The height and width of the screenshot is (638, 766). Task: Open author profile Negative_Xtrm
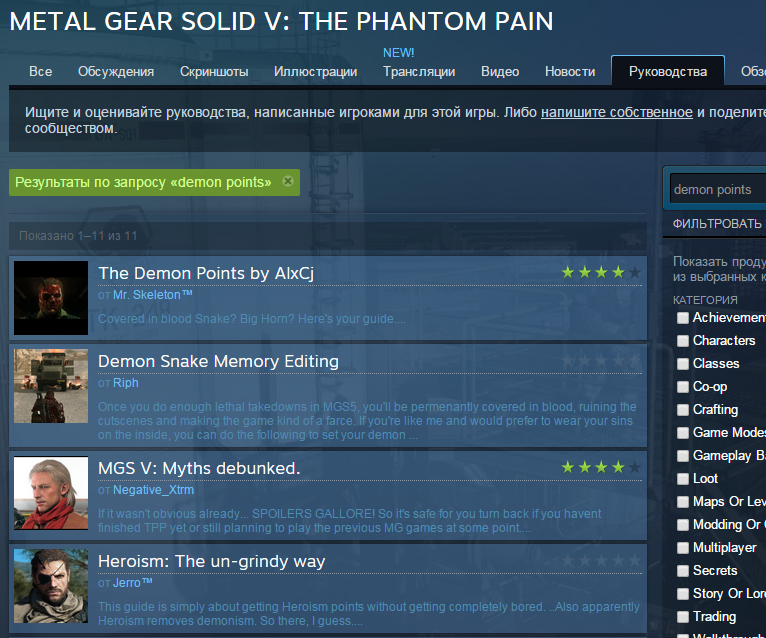153,490
